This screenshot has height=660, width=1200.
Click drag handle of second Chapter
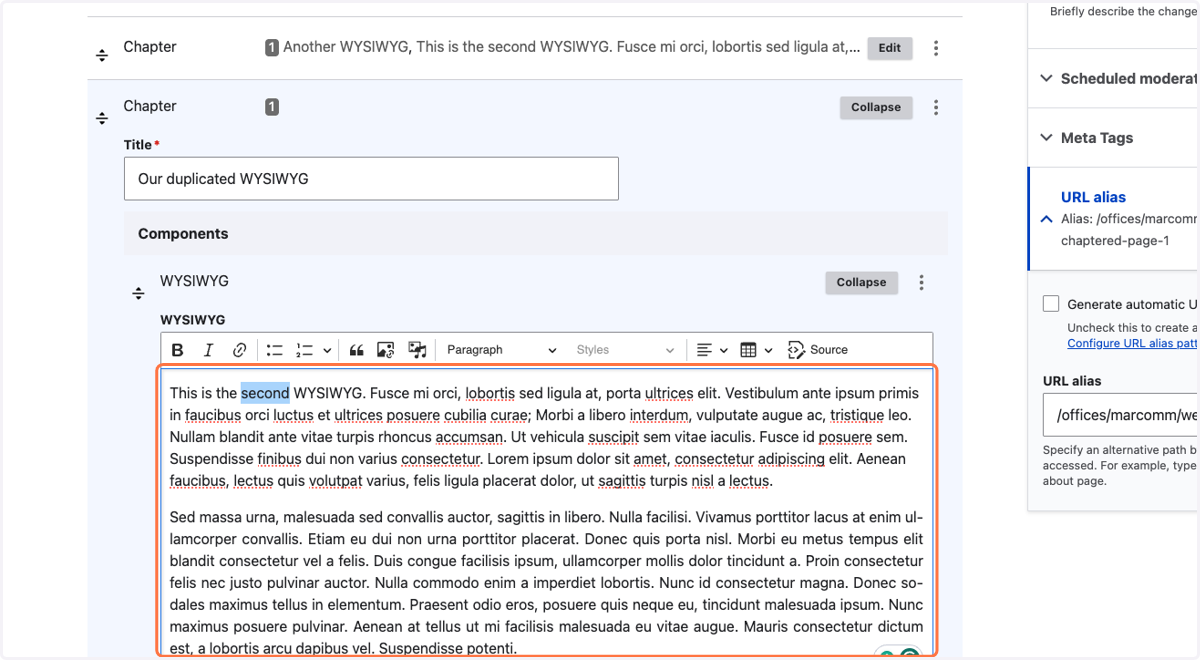[x=102, y=118]
